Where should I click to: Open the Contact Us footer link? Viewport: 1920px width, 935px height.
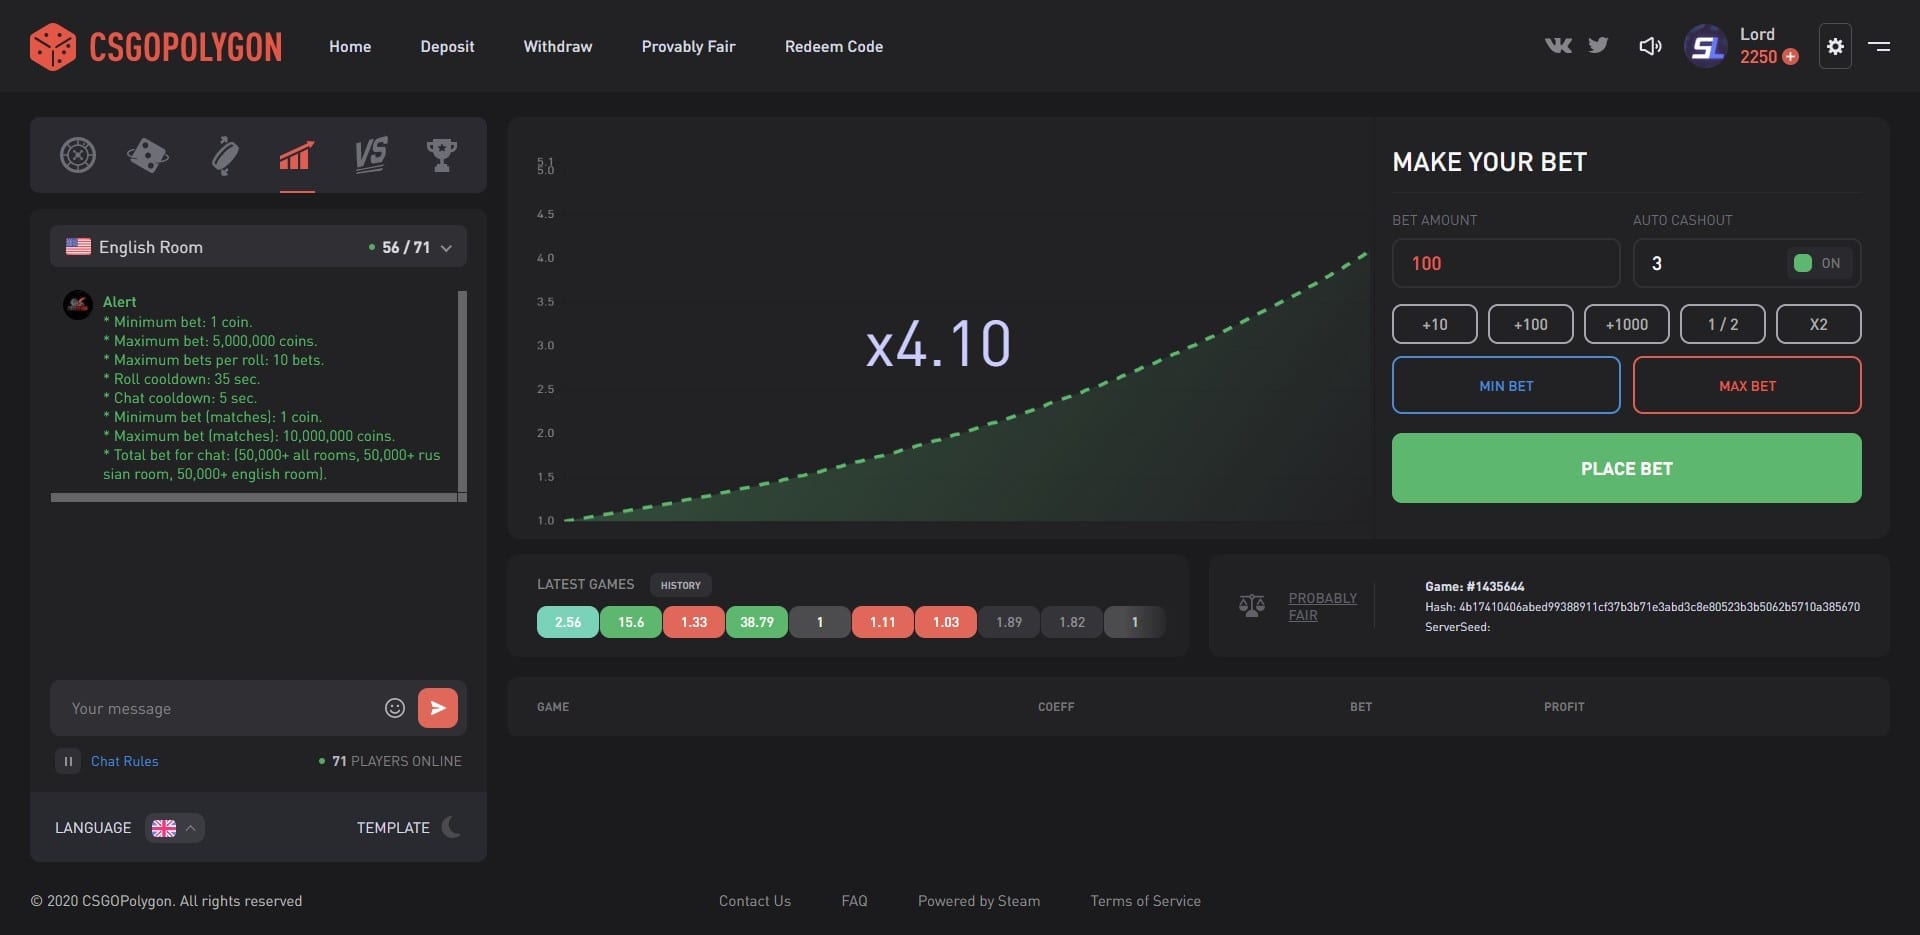pyautogui.click(x=754, y=901)
